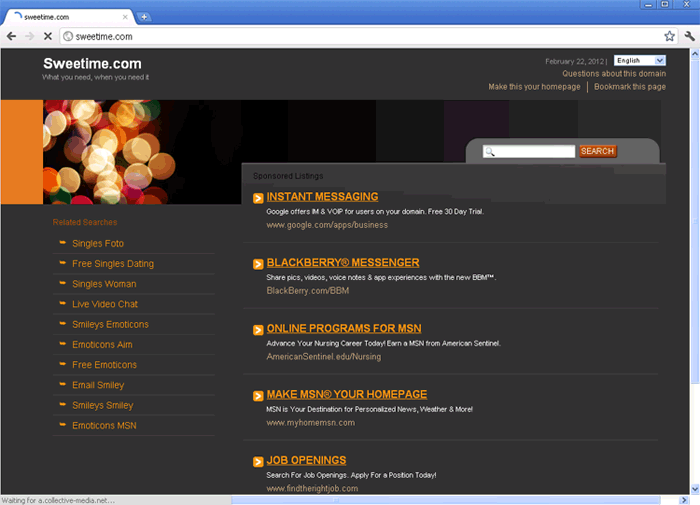
Task: Click the magnifier icon in search box
Action: (490, 152)
